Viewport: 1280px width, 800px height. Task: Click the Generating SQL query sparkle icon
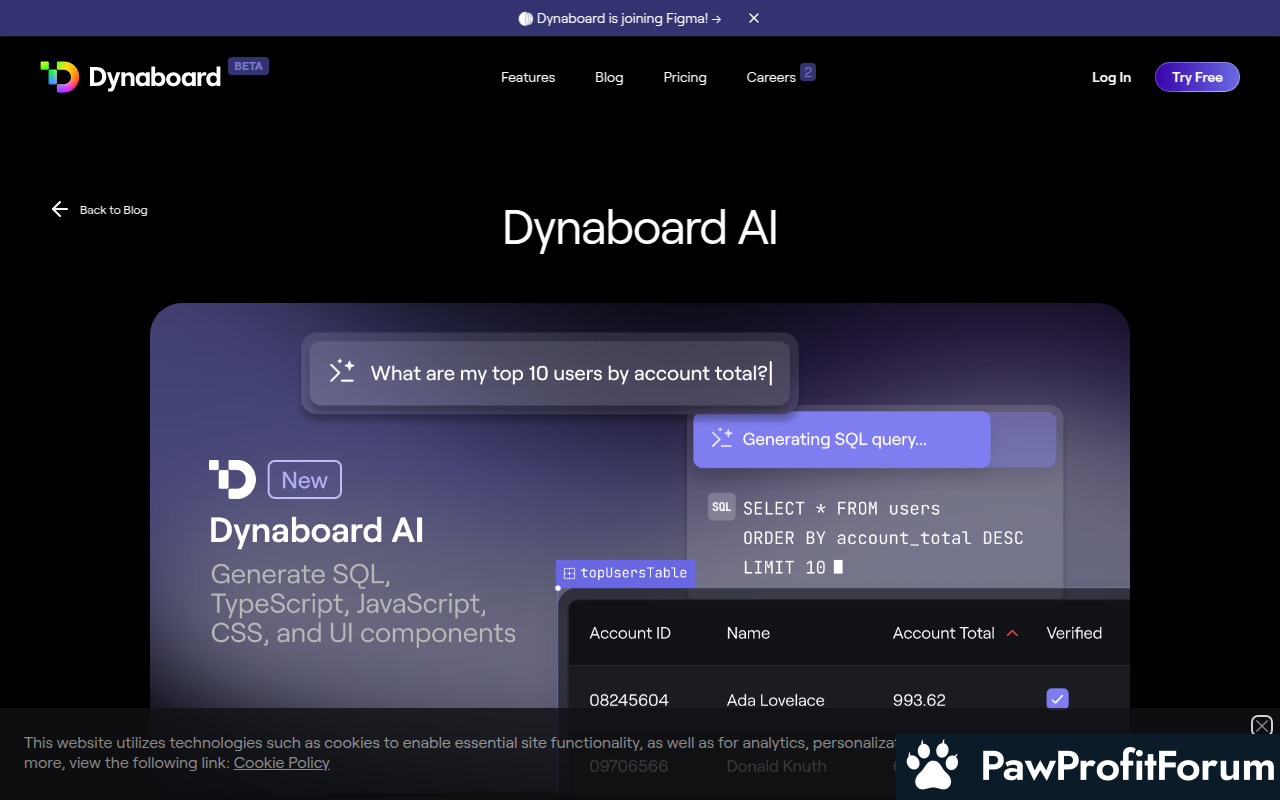coord(722,438)
